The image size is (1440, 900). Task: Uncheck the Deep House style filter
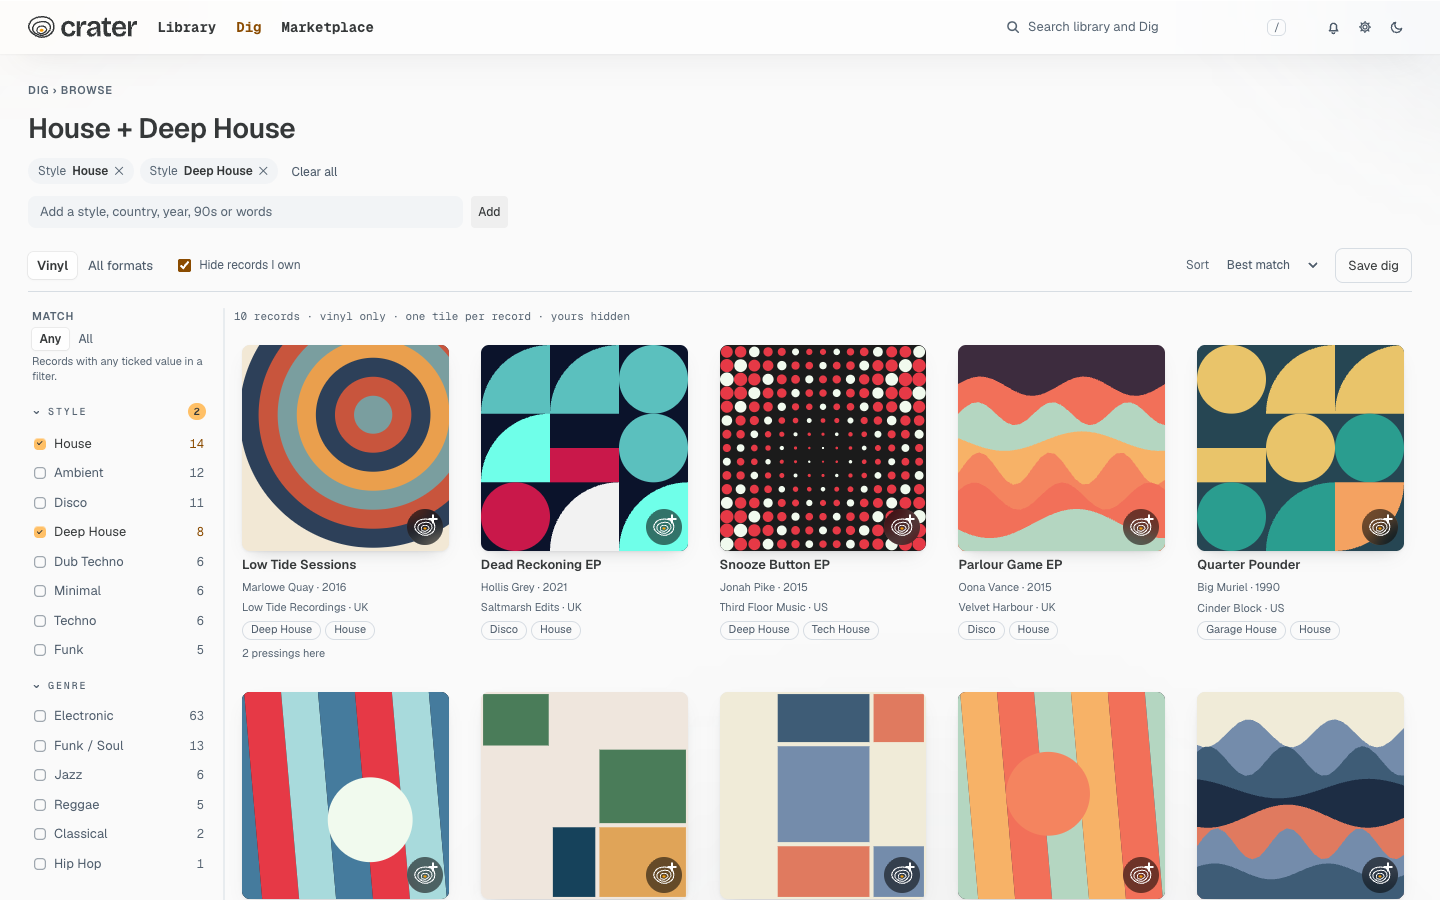(x=40, y=532)
